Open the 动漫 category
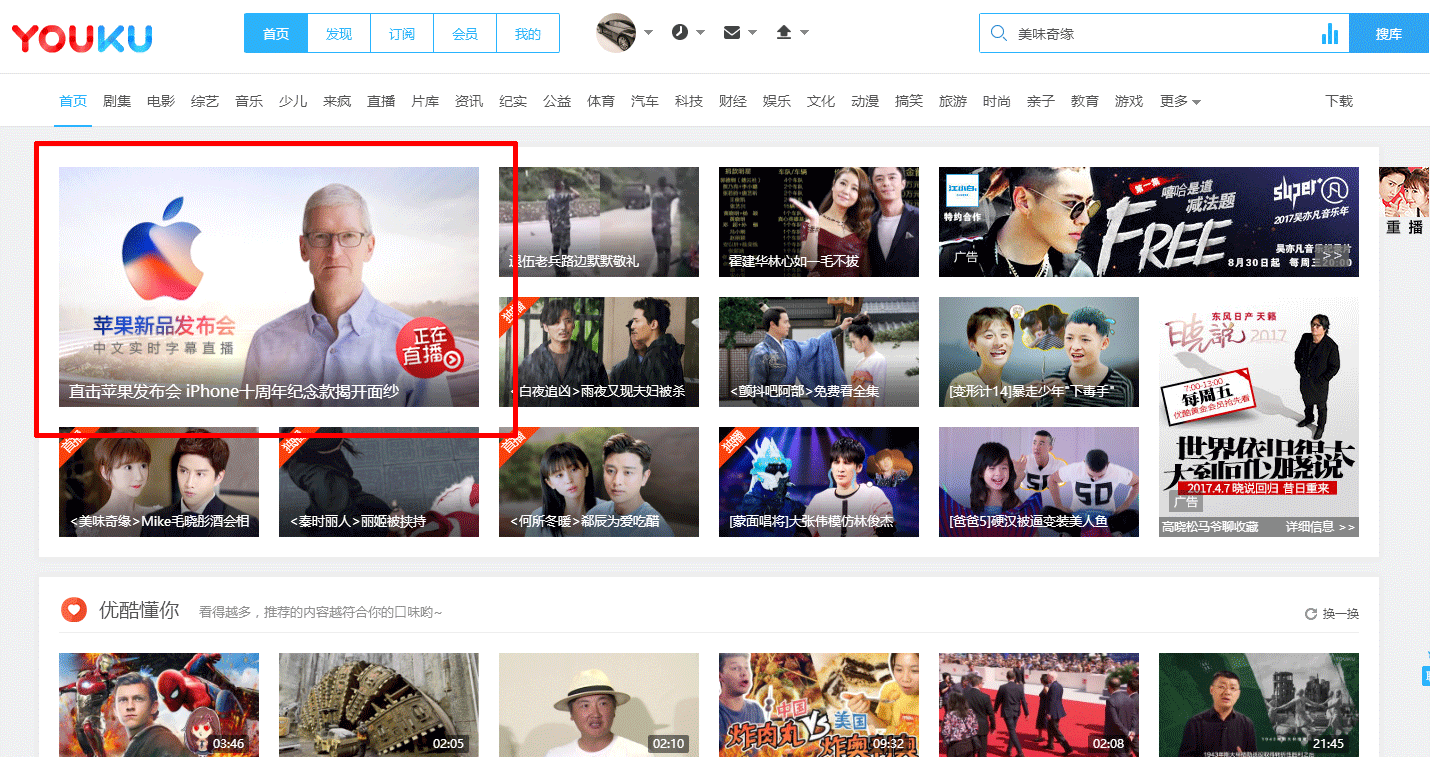This screenshot has width=1430, height=757. 865,101
